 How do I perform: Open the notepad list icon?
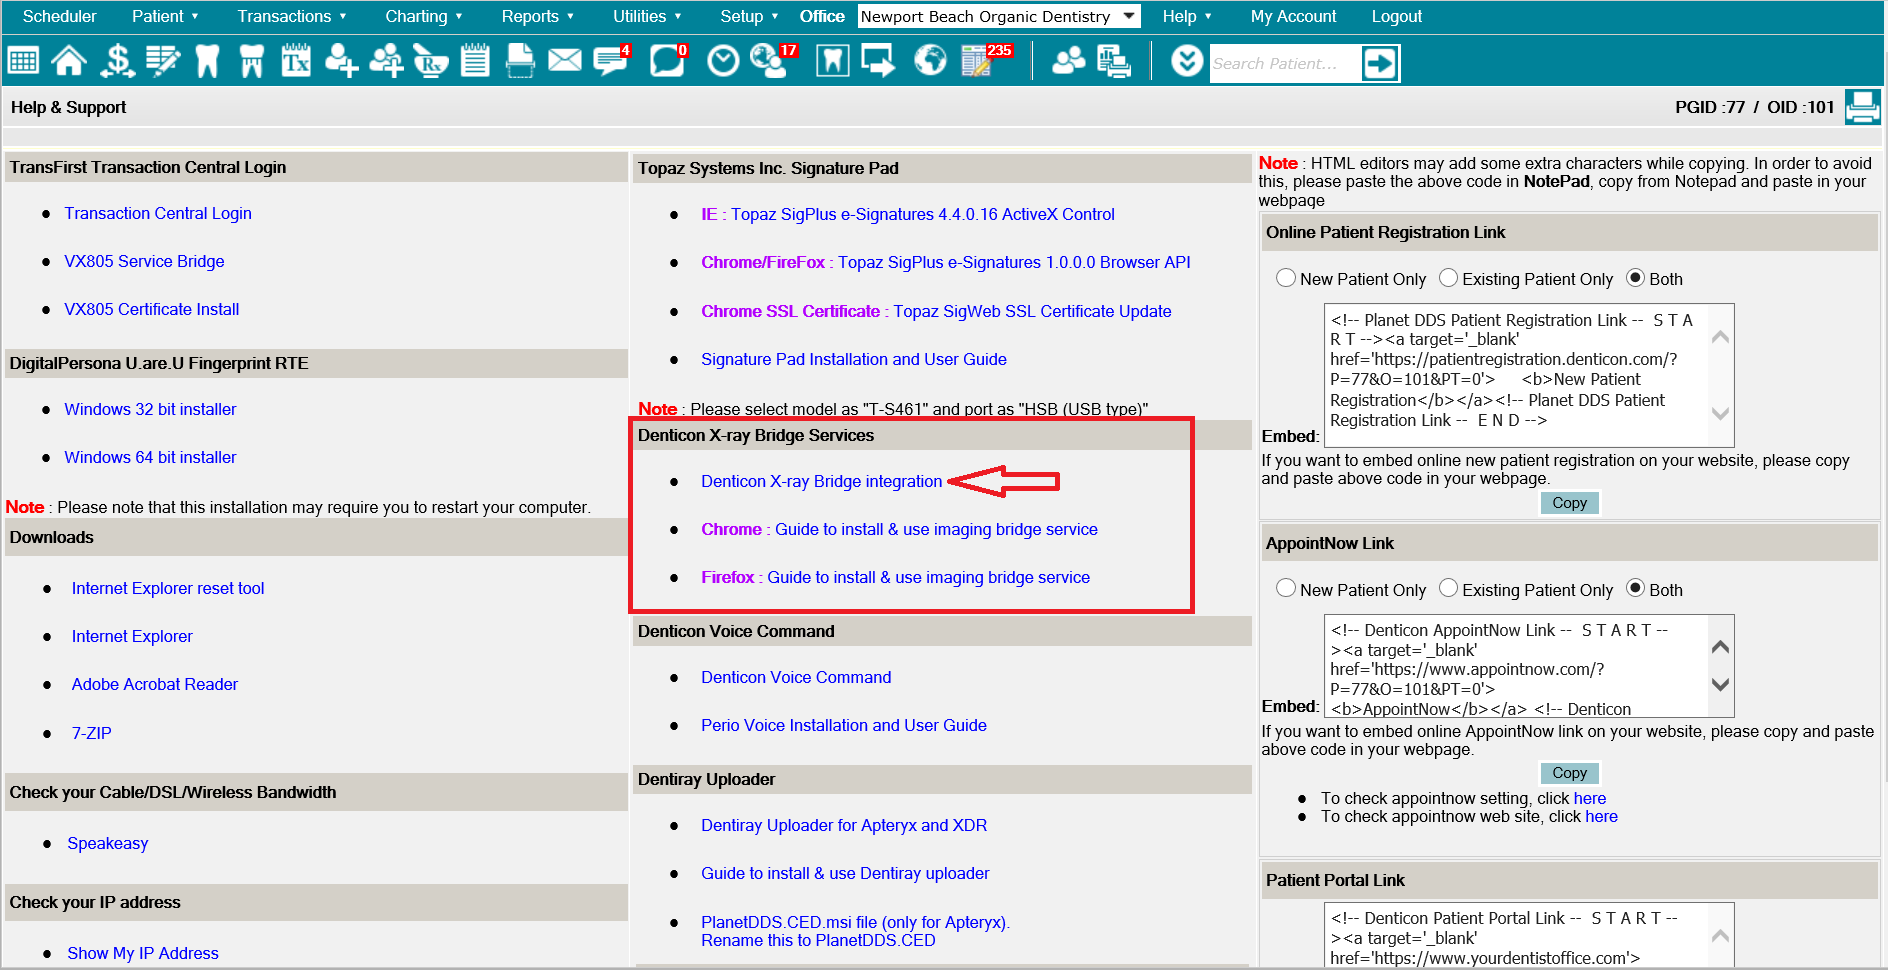(x=475, y=61)
